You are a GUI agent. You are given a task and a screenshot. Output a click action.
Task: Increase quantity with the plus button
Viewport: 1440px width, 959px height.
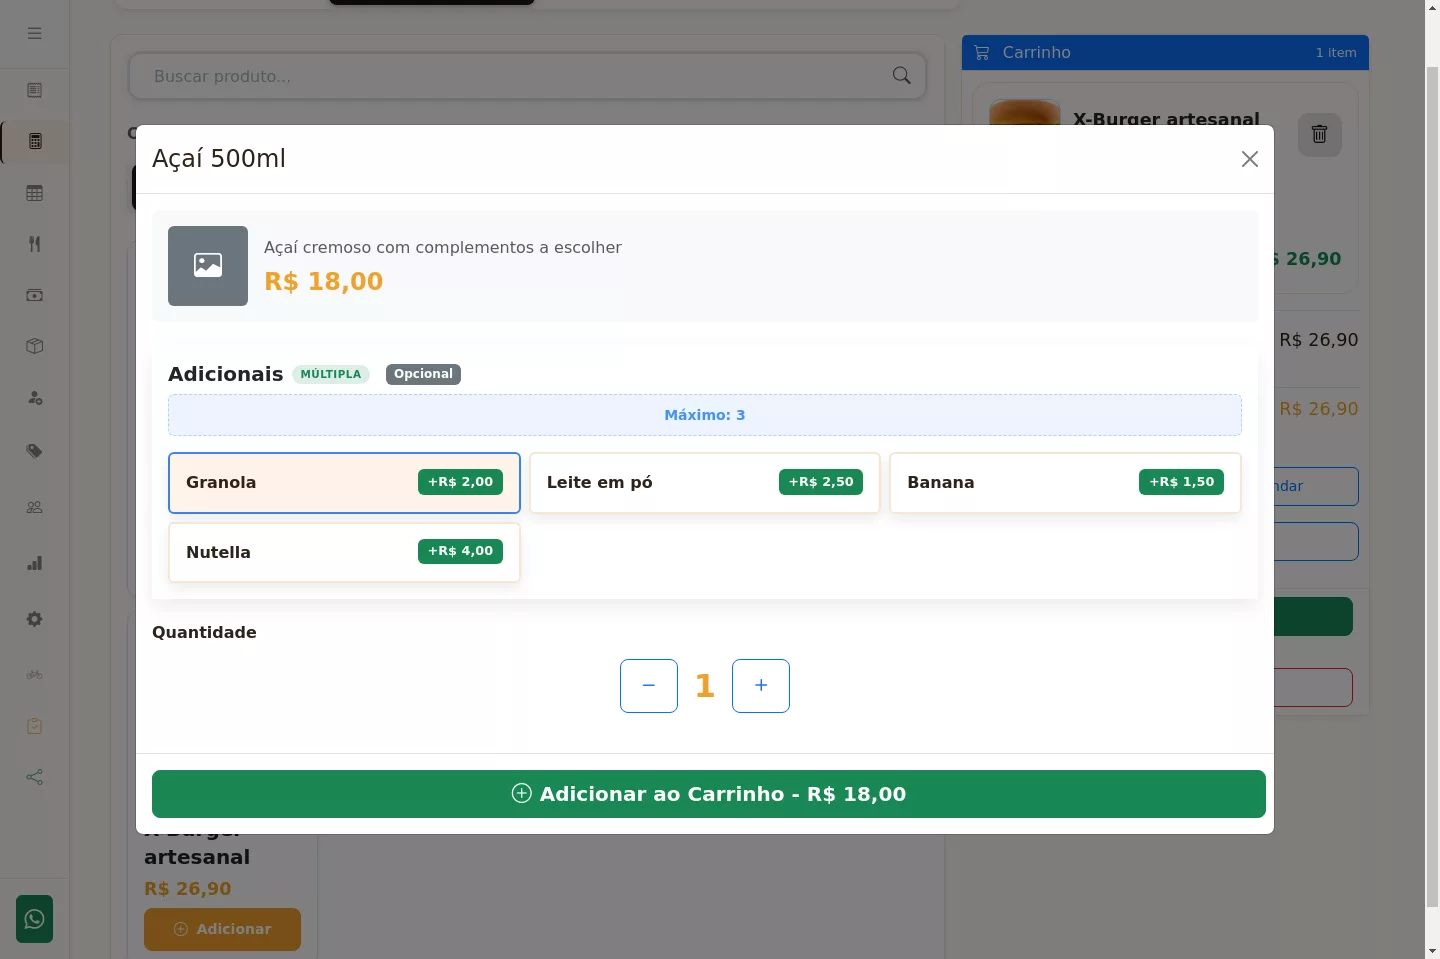point(761,686)
